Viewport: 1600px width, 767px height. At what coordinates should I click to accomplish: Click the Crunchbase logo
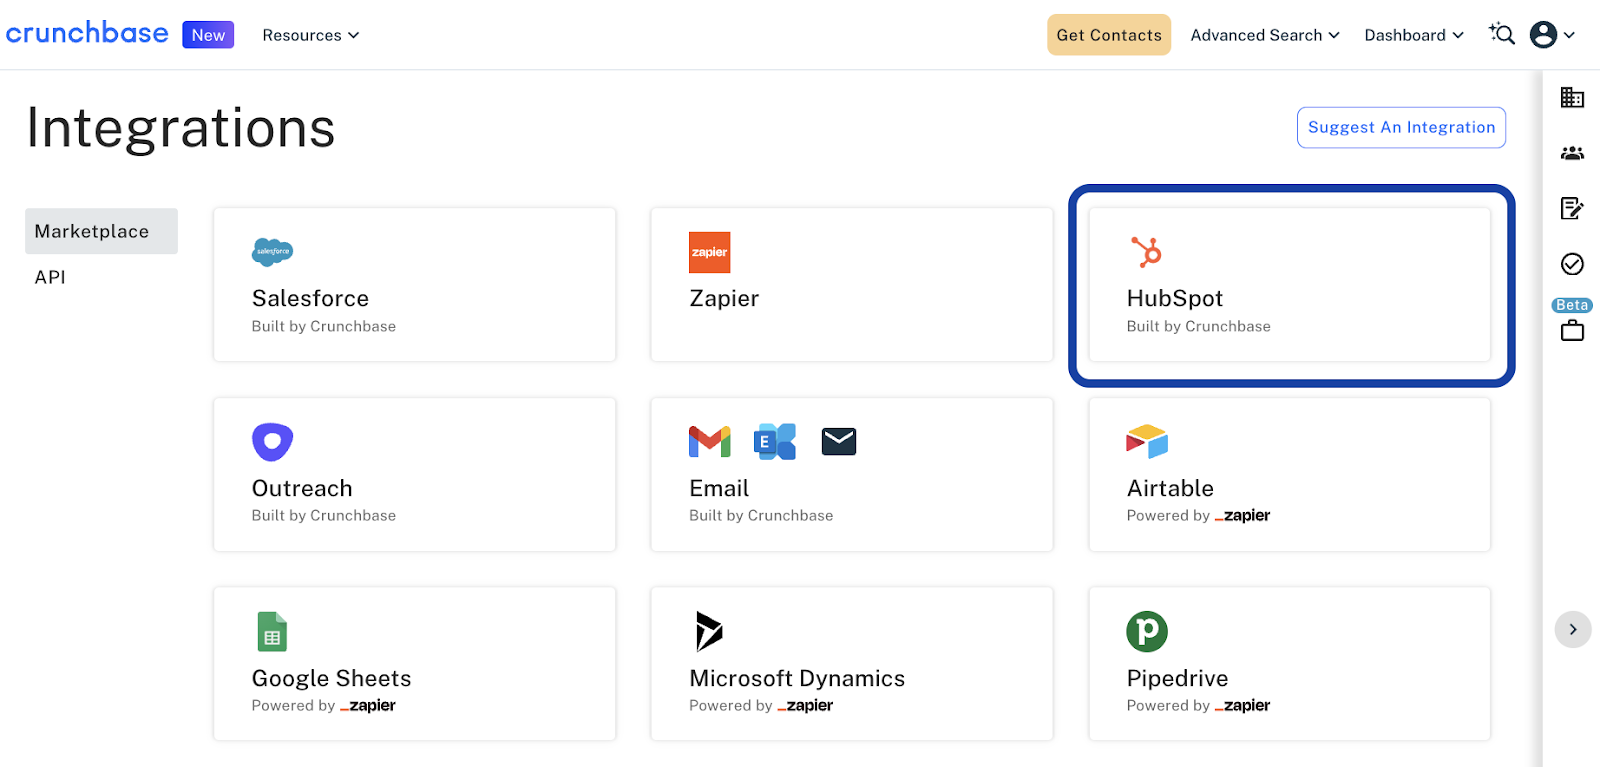click(87, 33)
